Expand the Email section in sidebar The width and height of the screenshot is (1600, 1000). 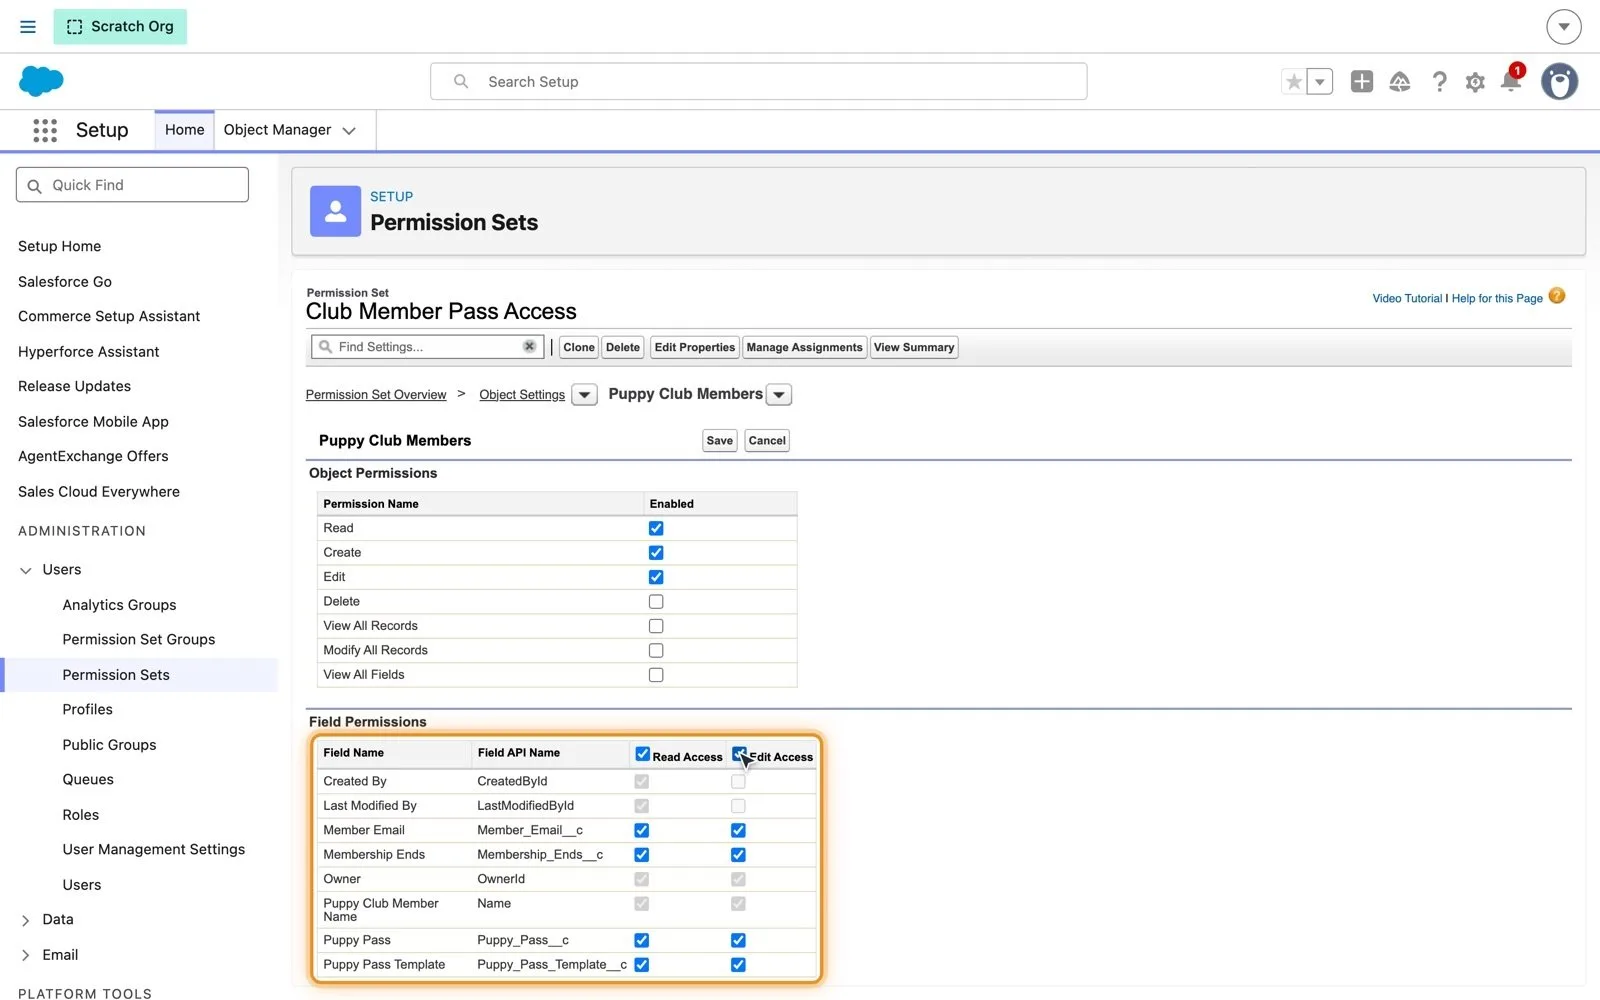point(26,955)
